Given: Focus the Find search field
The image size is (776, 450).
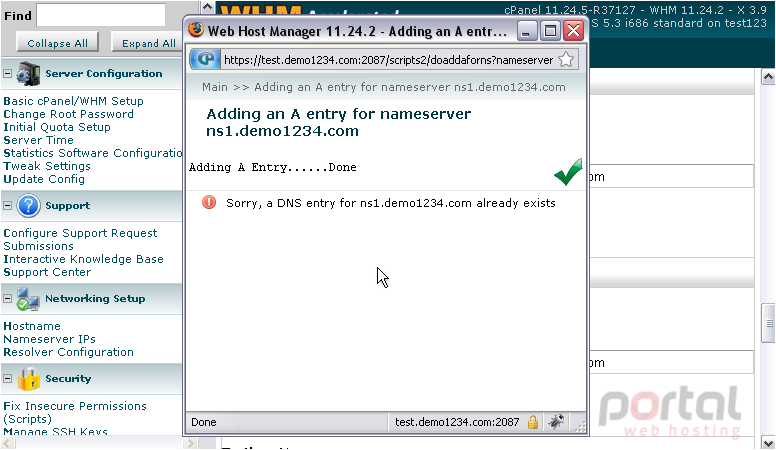Looking at the screenshot, I should pos(101,15).
